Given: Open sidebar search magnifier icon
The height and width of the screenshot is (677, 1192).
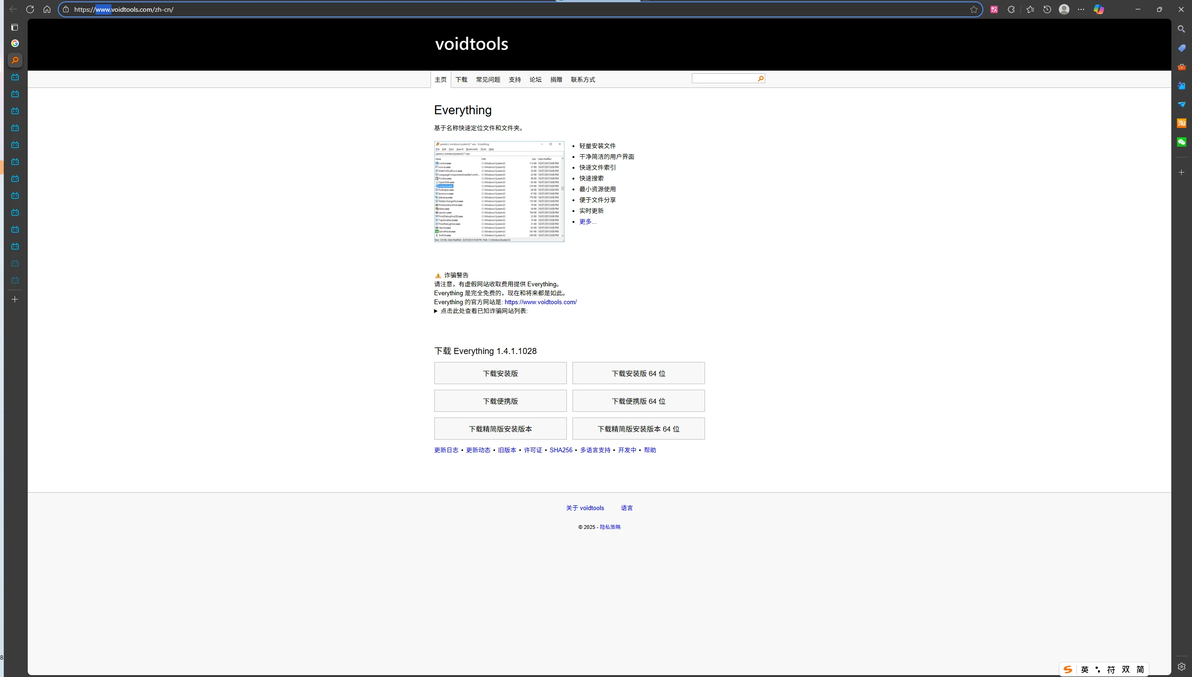Looking at the screenshot, I should [x=1181, y=29].
